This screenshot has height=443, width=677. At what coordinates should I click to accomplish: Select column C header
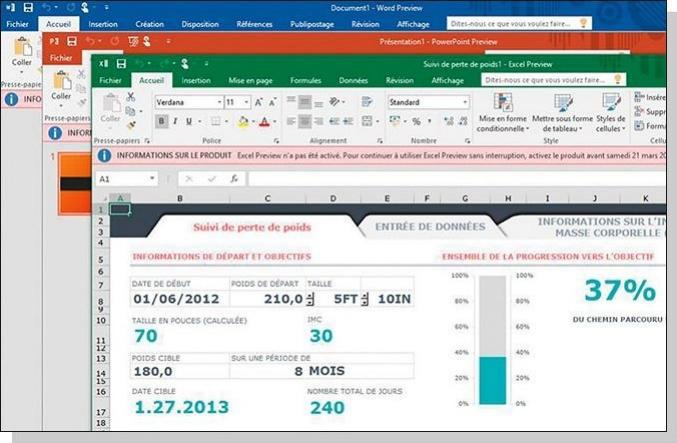click(x=268, y=199)
